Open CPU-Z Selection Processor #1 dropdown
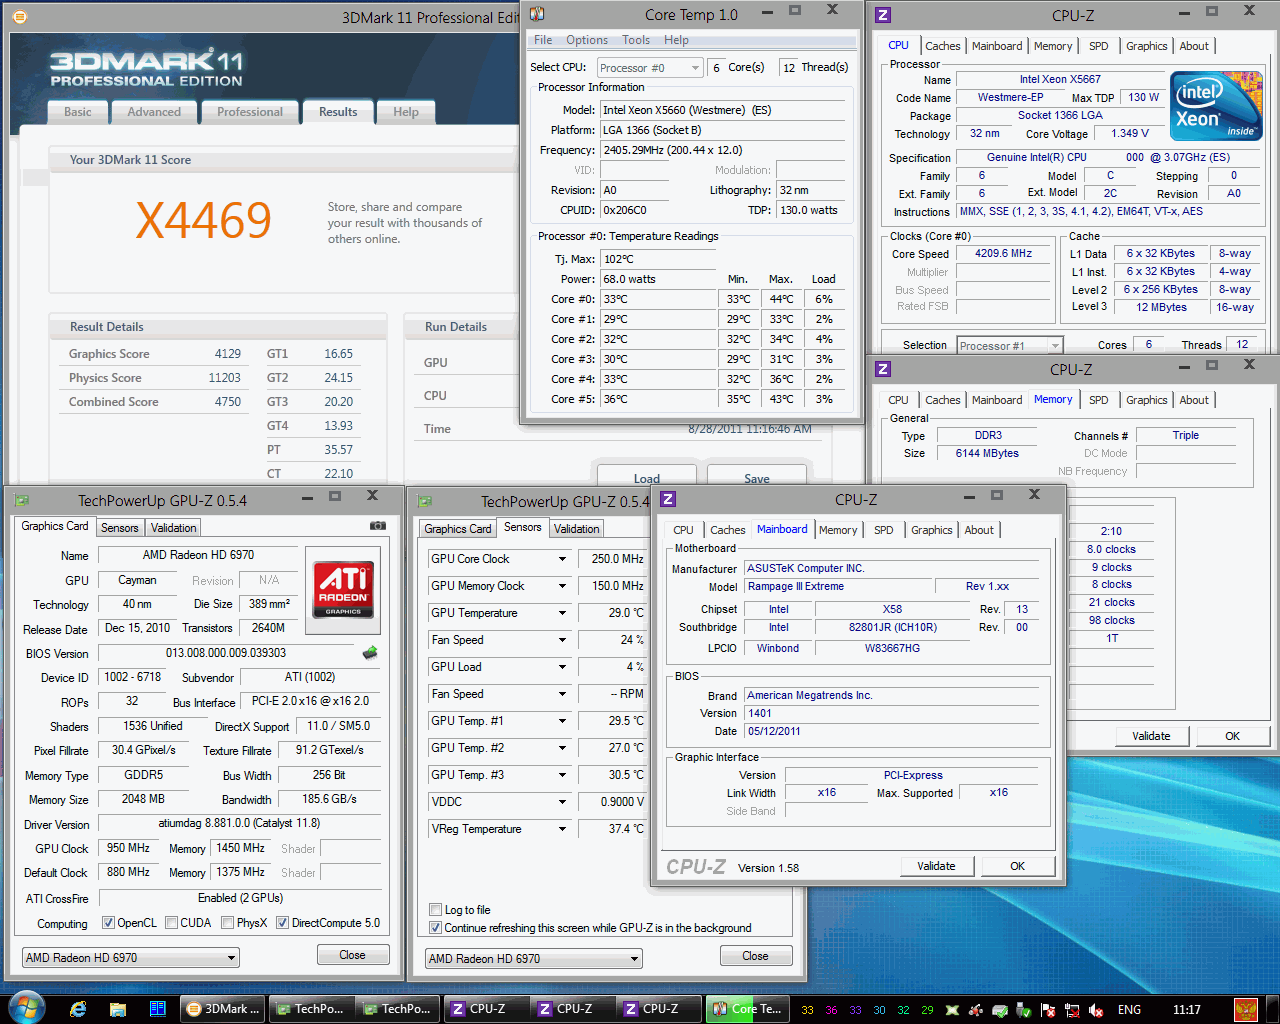The image size is (1280, 1024). point(1009,346)
